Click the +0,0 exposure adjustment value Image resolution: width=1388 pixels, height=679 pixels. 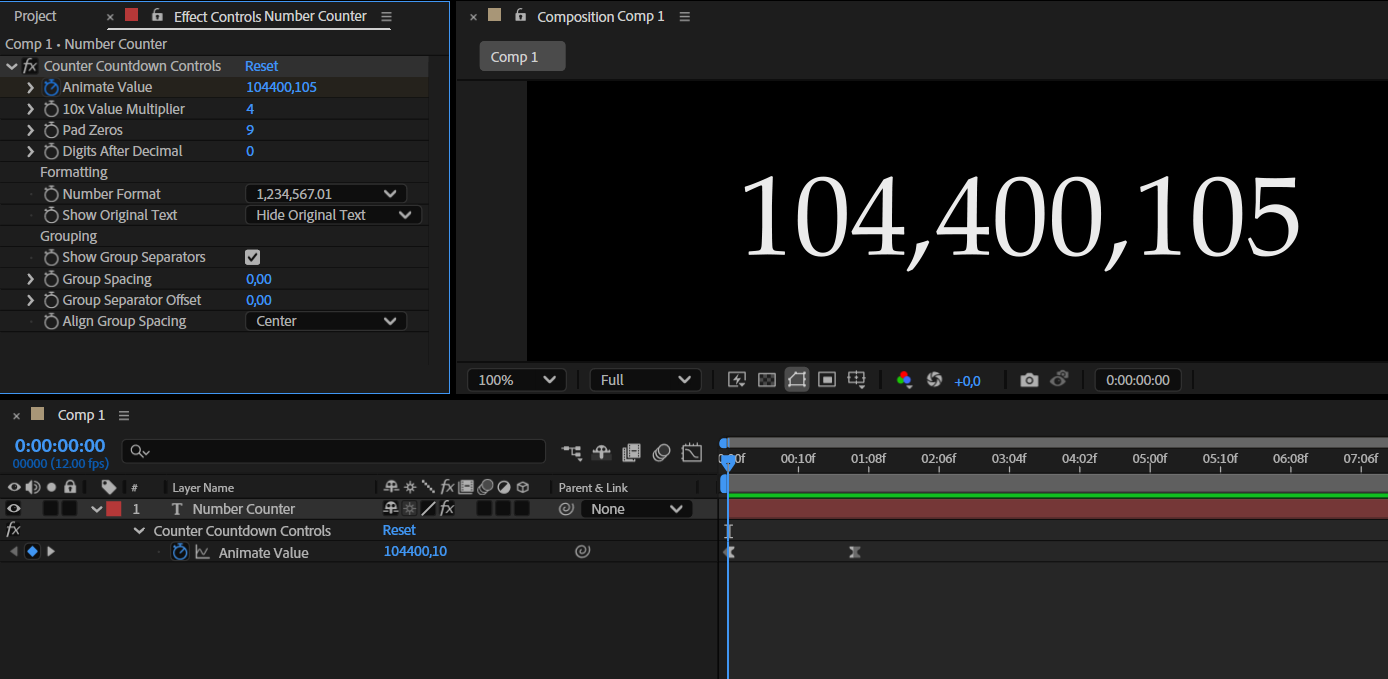coord(967,379)
